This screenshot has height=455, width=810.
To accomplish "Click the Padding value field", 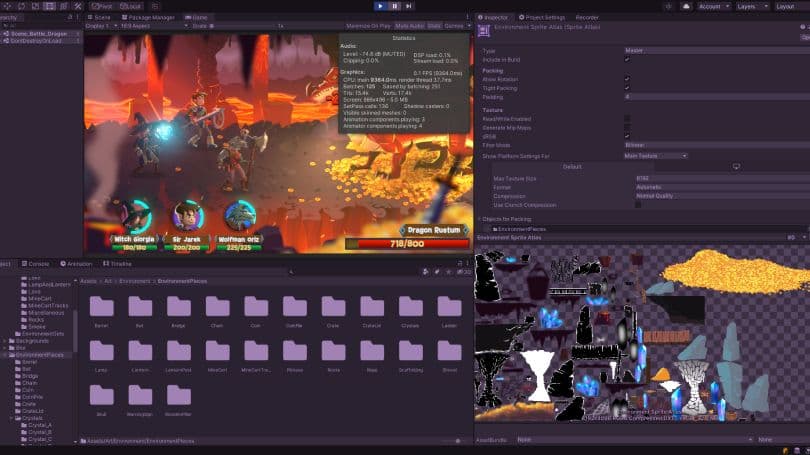I will (717, 97).
